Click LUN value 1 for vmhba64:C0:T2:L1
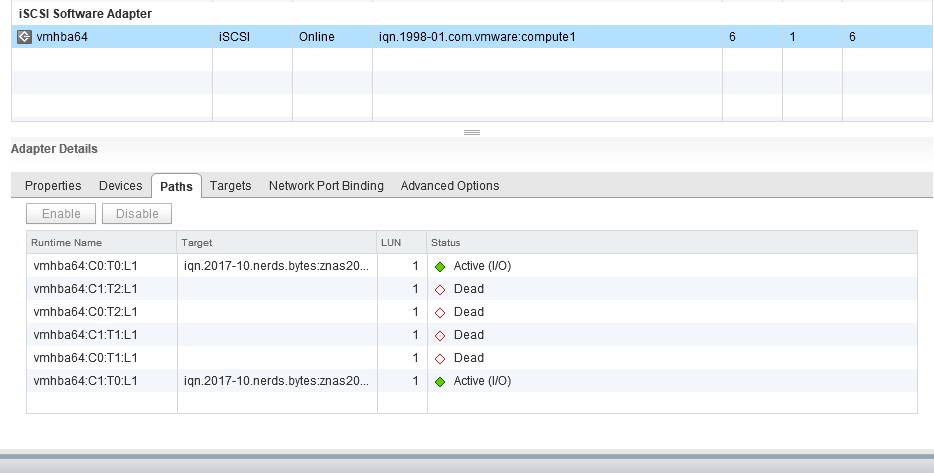Image resolution: width=934 pixels, height=473 pixels. [415, 312]
